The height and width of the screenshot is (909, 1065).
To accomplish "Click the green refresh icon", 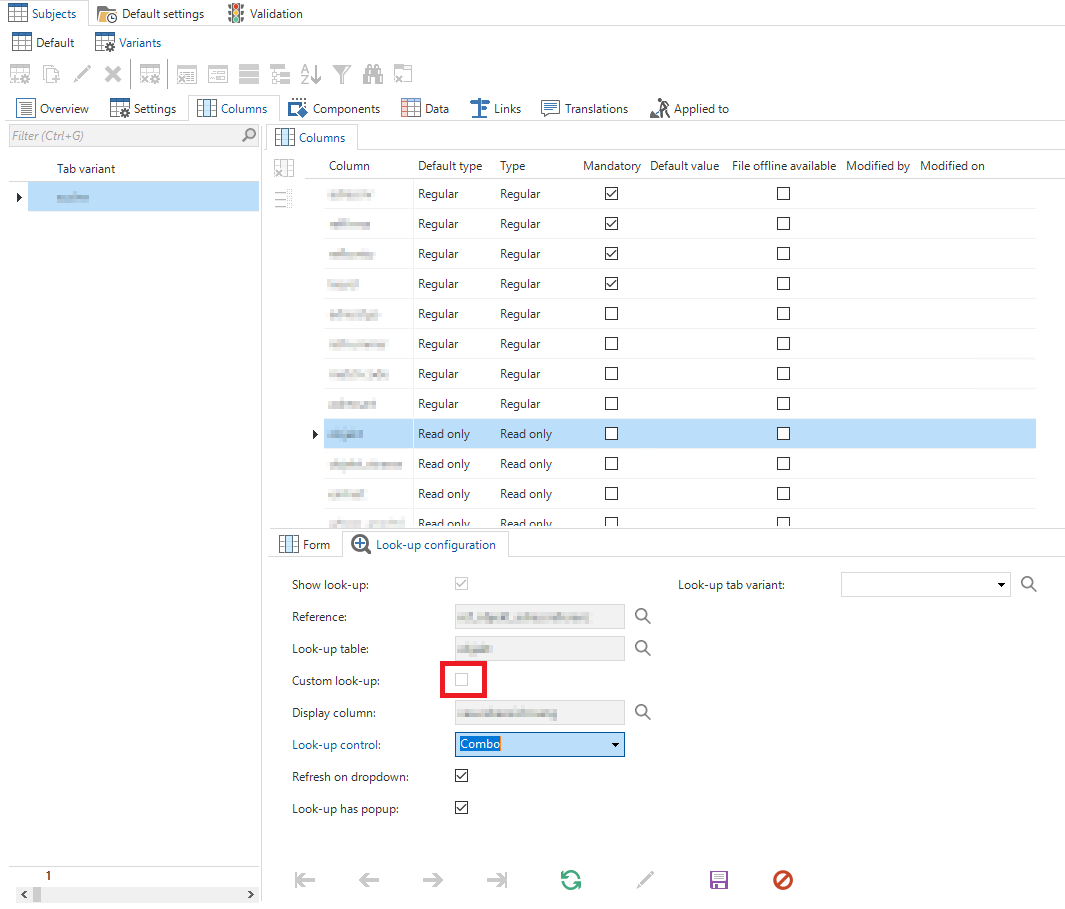I will [571, 880].
